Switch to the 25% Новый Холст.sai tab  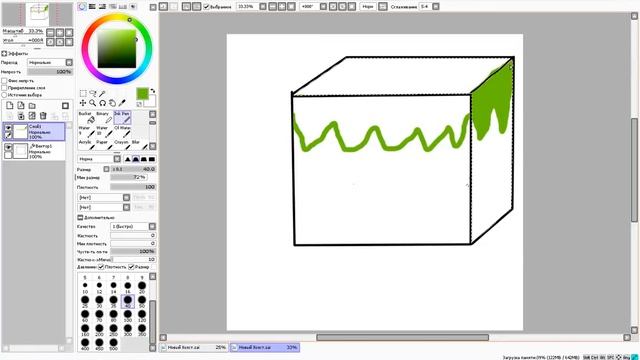(x=193, y=347)
